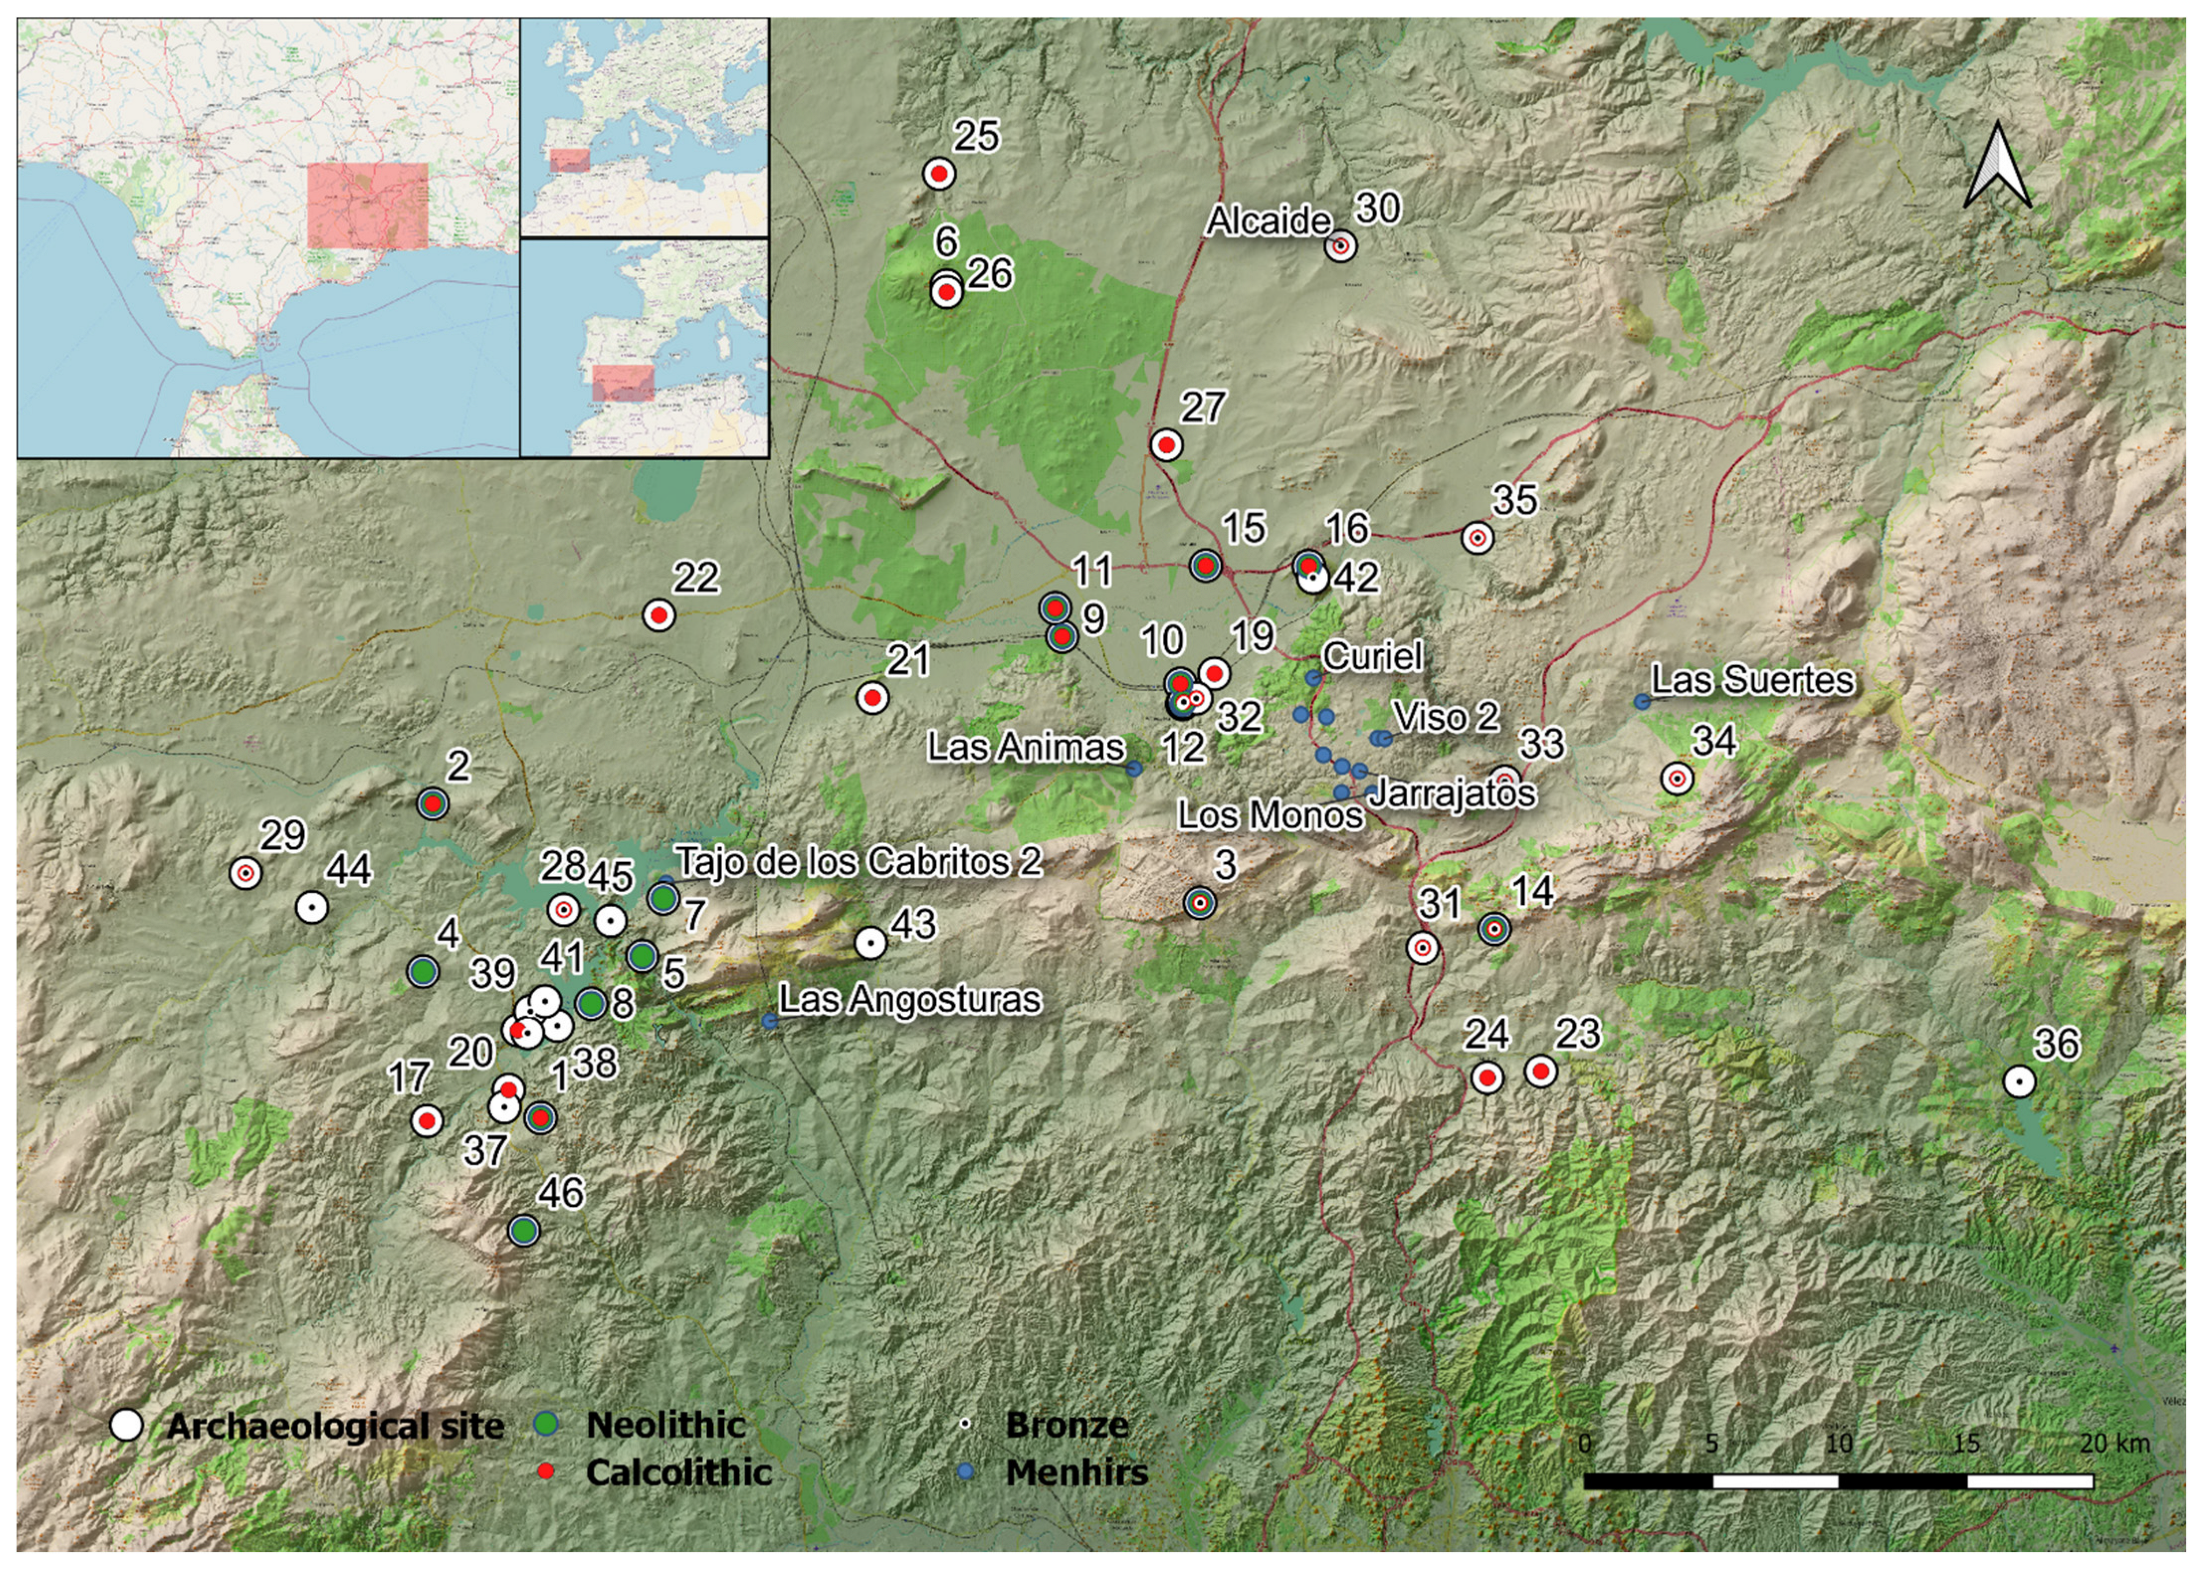
Task: Click site marker number 22
Action: (x=658, y=615)
